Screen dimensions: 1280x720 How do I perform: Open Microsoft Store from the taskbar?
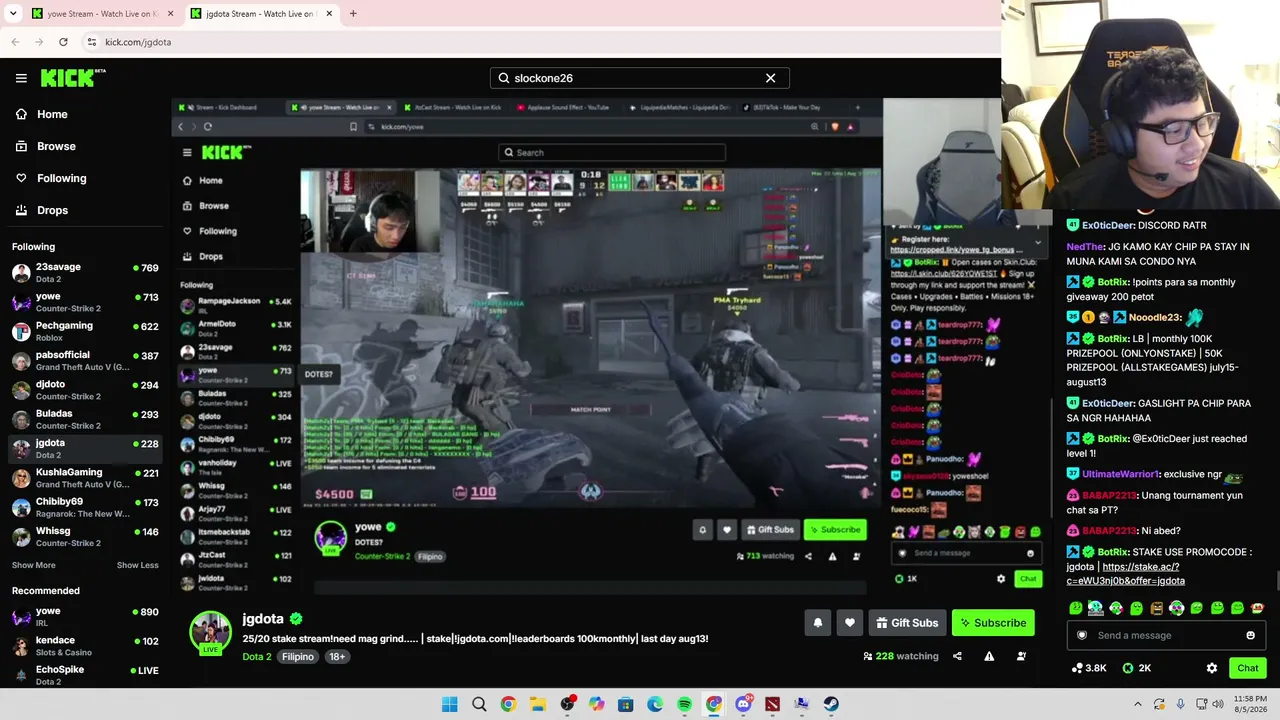(x=626, y=704)
